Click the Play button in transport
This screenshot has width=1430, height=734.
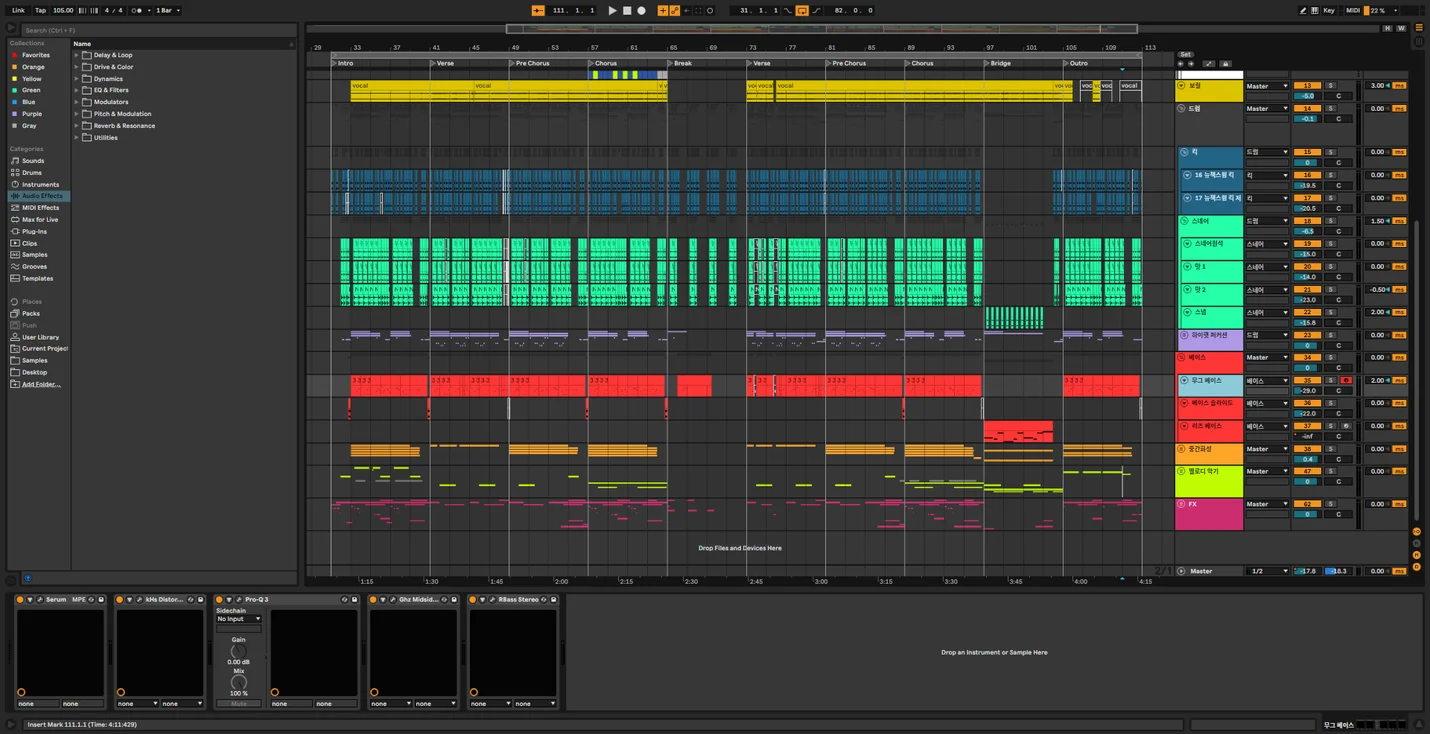pos(613,10)
